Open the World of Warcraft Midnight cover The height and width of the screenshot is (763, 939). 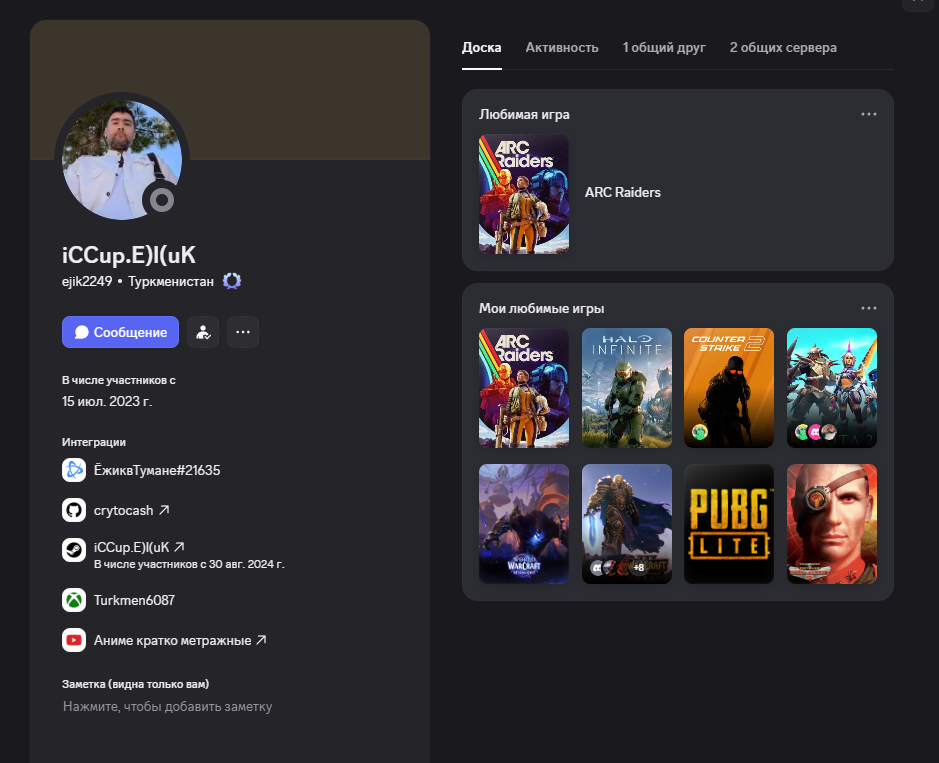[524, 524]
